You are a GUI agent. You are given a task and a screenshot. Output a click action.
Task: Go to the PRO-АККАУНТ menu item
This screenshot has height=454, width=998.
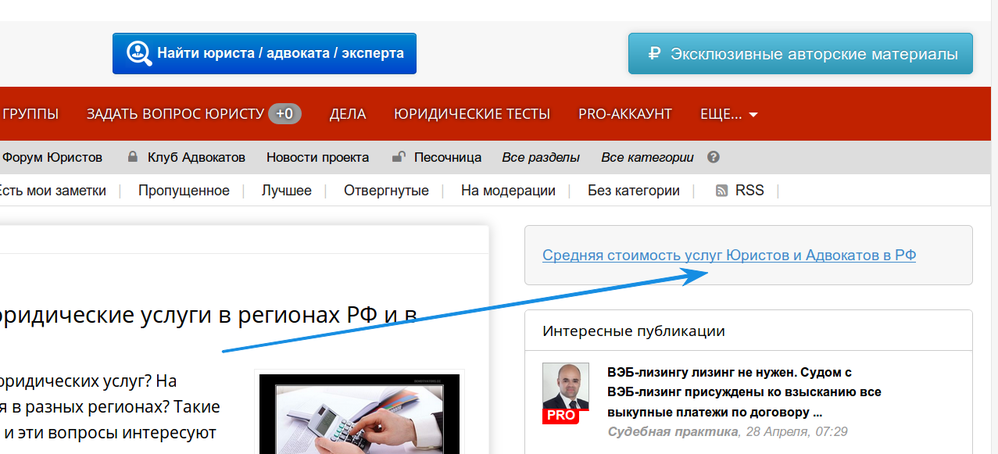pyautogui.click(x=625, y=114)
